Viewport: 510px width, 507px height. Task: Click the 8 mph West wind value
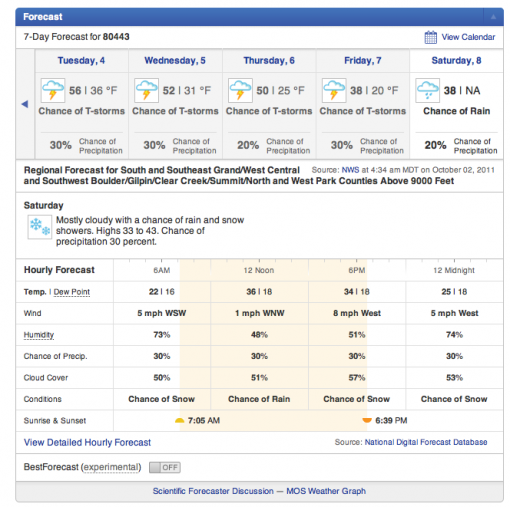357,313
